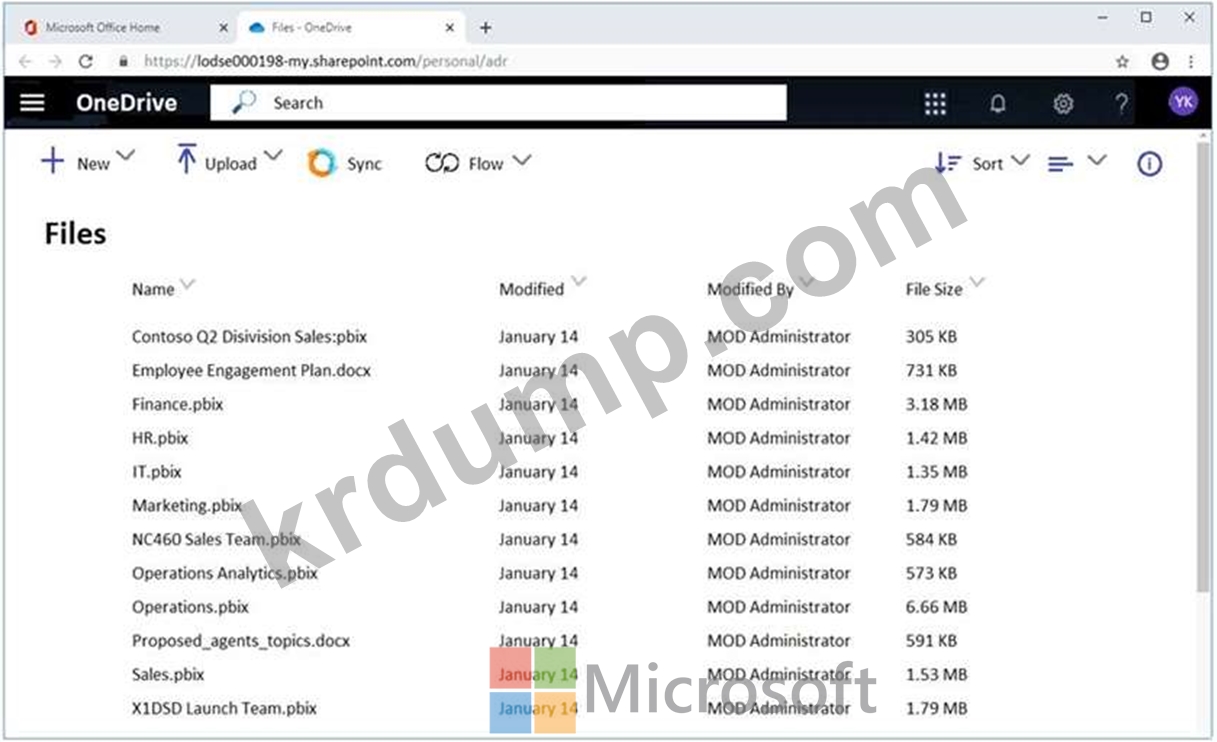This screenshot has width=1217, height=742.
Task: Open the settings gear in OneDrive header
Action: tap(1063, 104)
